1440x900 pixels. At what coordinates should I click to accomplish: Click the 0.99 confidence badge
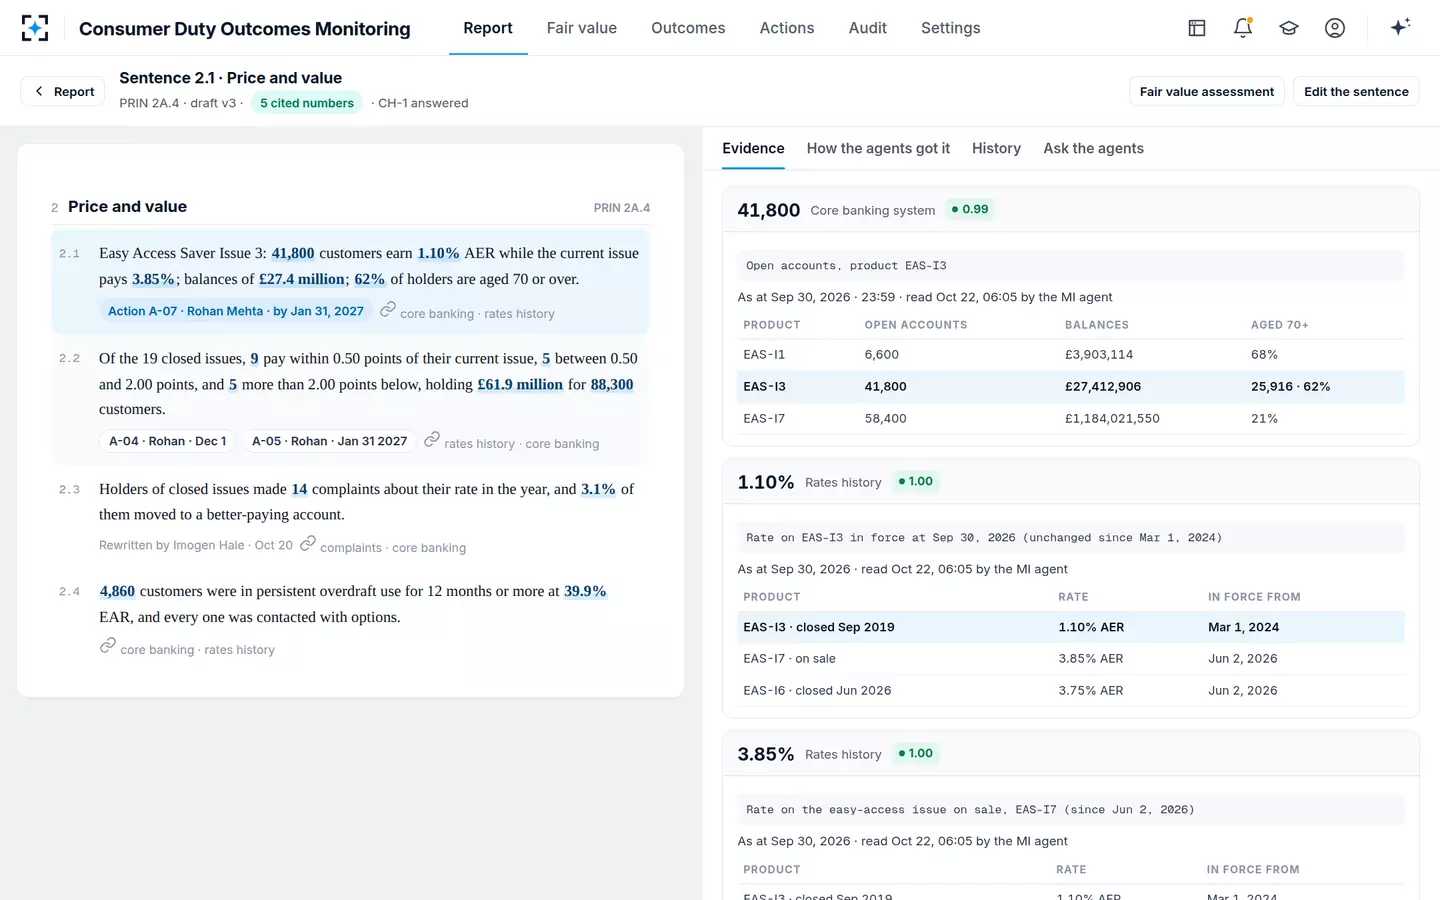[969, 209]
